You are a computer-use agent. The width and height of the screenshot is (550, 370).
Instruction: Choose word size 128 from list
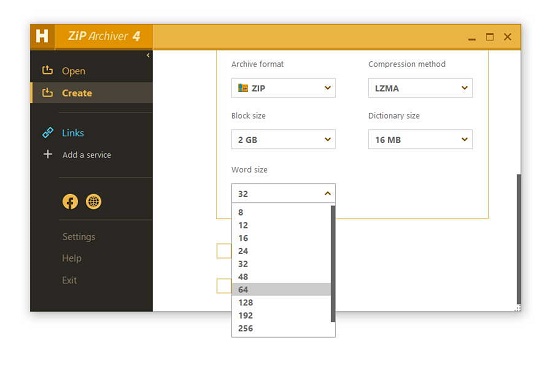281,302
